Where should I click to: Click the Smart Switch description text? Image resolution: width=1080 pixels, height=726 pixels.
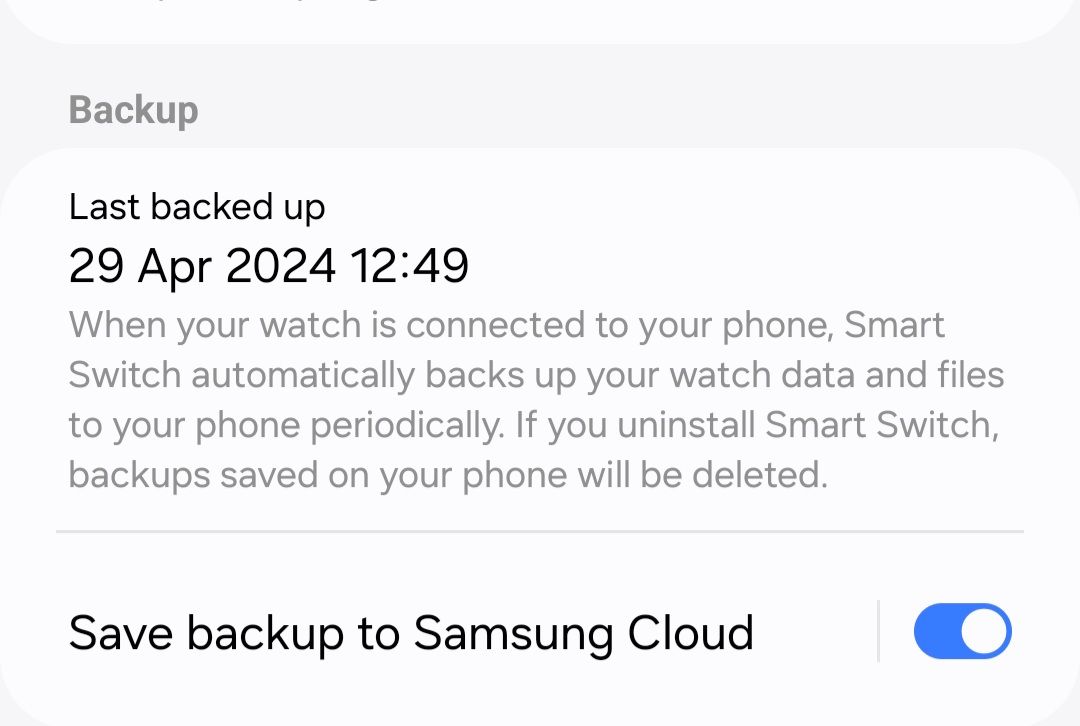pos(537,399)
